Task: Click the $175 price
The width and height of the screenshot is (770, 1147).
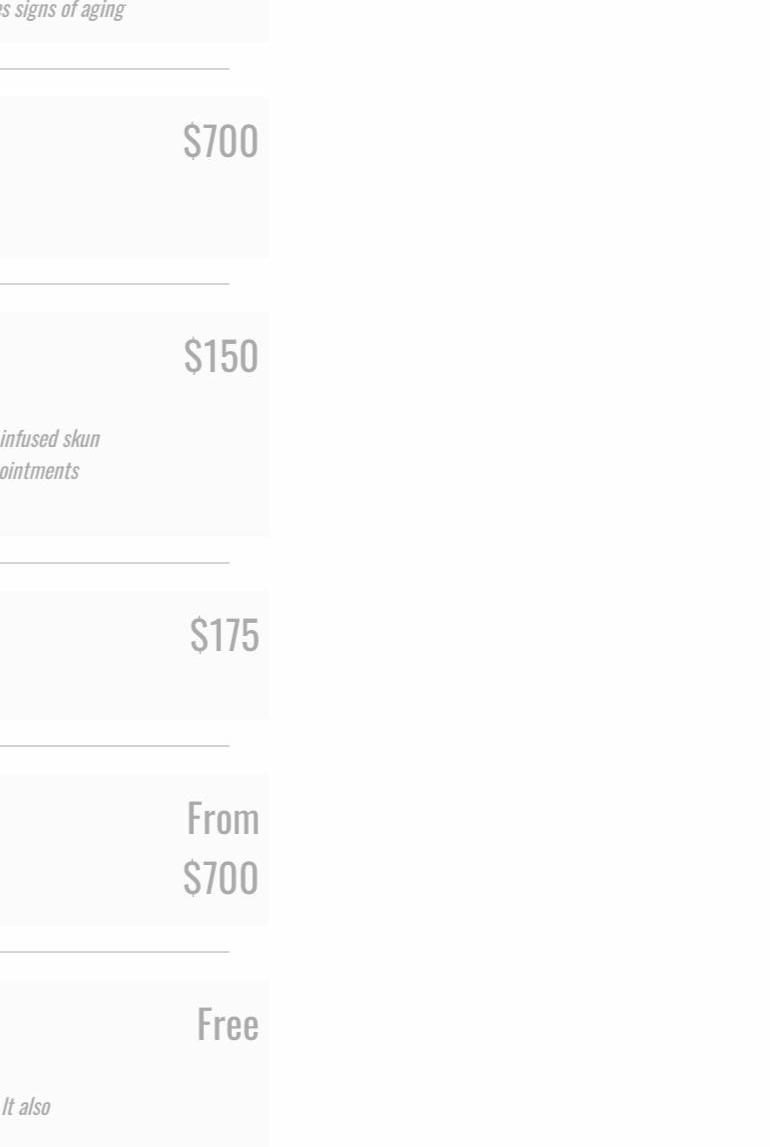Action: click(x=224, y=636)
